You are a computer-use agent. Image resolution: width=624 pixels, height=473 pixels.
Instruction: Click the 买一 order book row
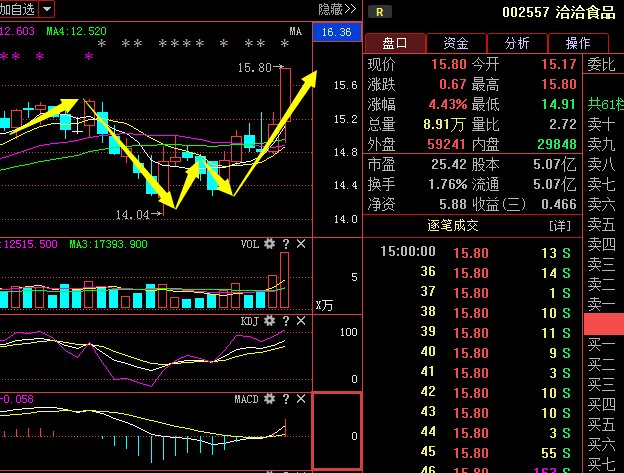pyautogui.click(x=604, y=344)
